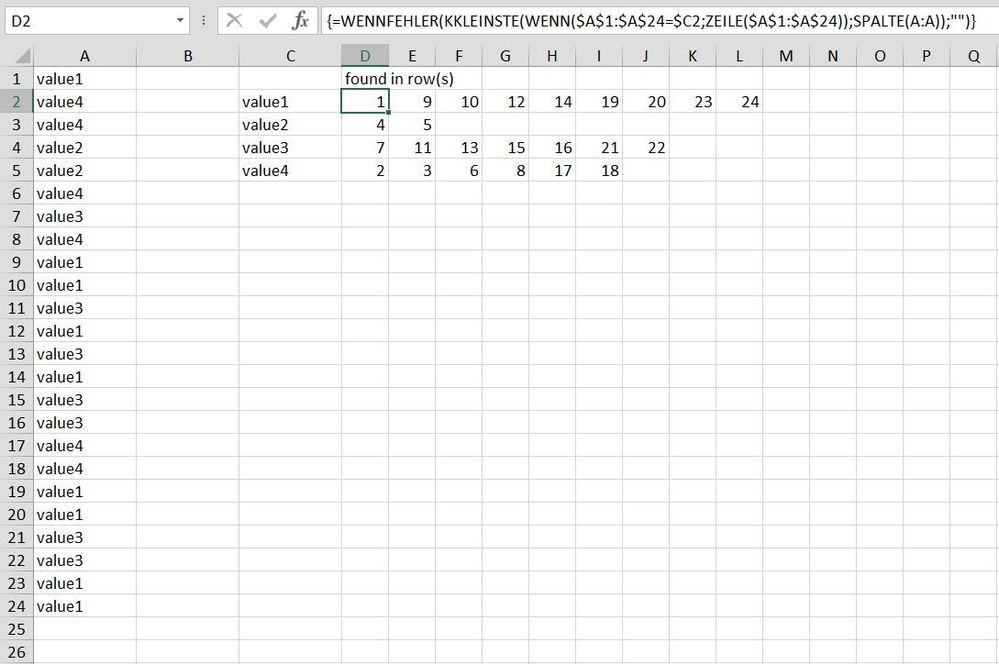Select column L header
This screenshot has height=664, width=999.
[739, 56]
